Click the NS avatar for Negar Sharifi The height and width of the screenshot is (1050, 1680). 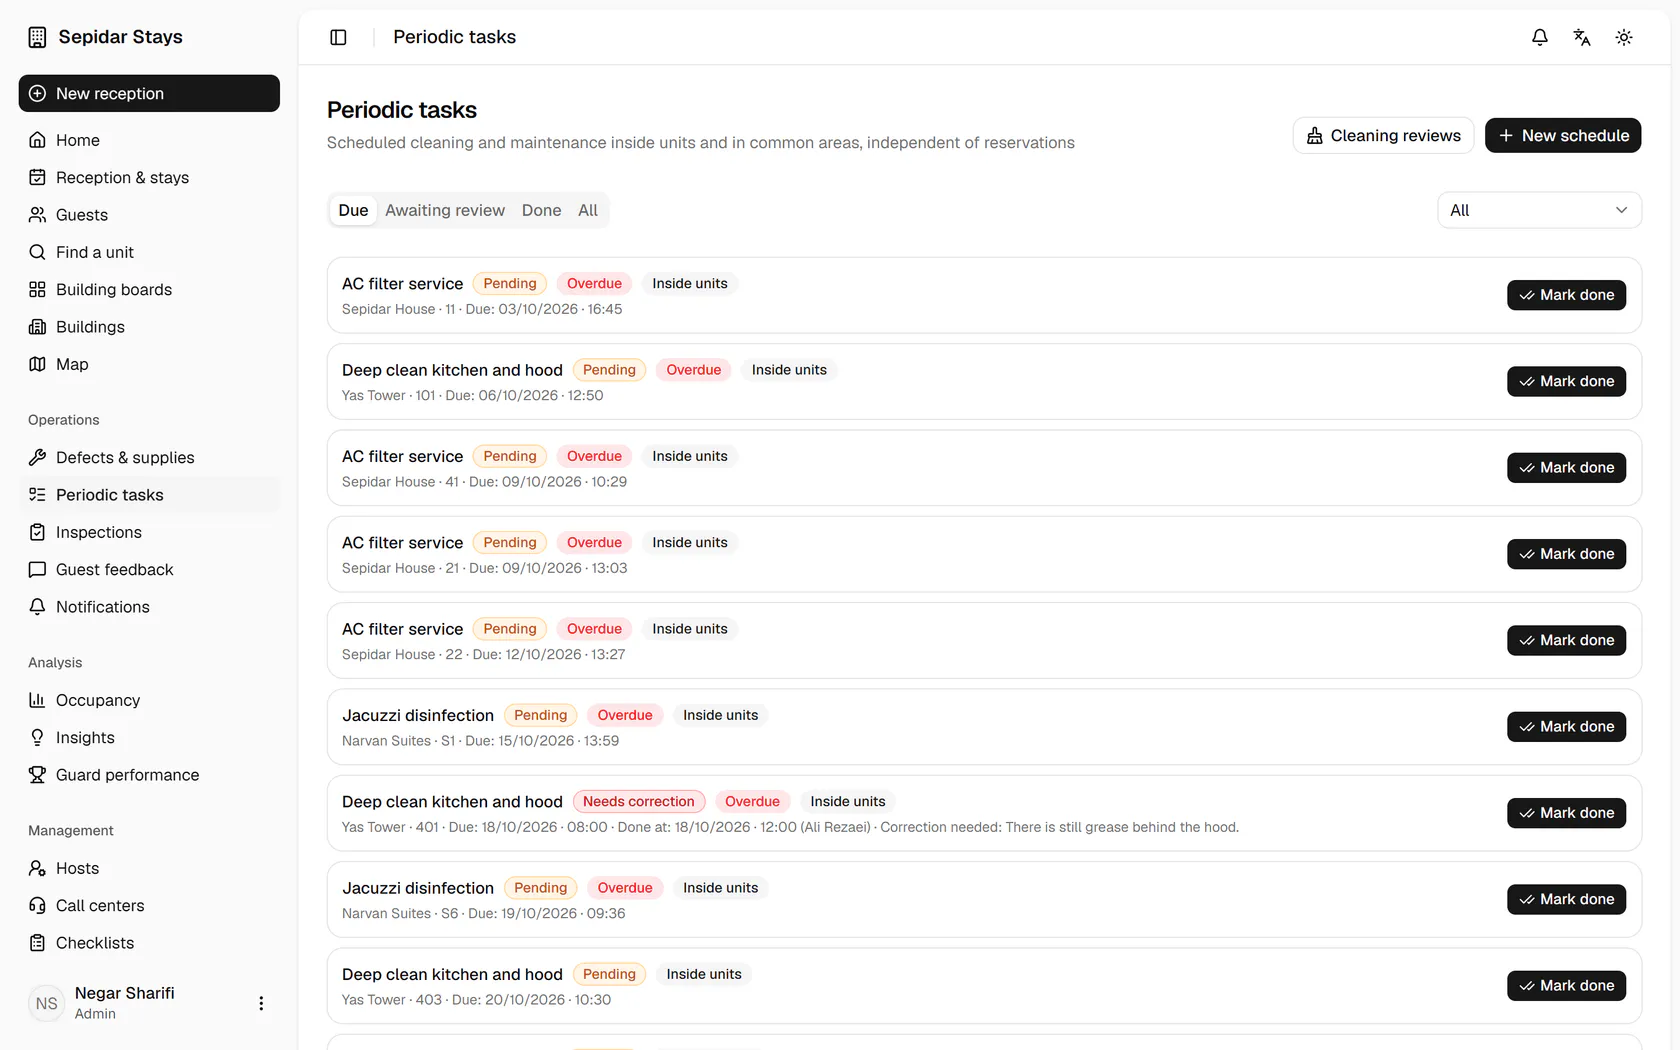[47, 1003]
